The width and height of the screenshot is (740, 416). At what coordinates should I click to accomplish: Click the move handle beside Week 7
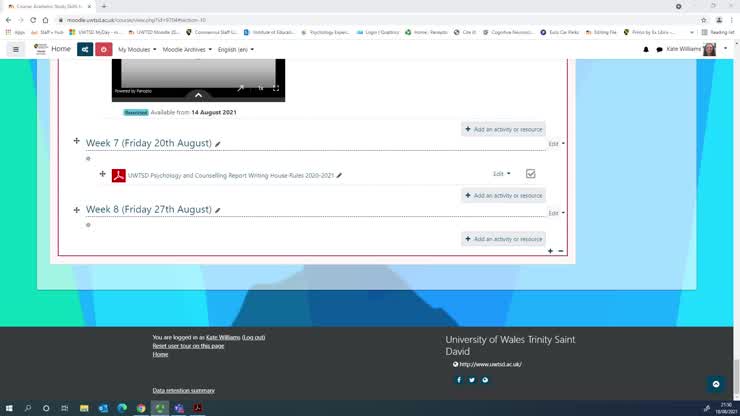coord(77,143)
